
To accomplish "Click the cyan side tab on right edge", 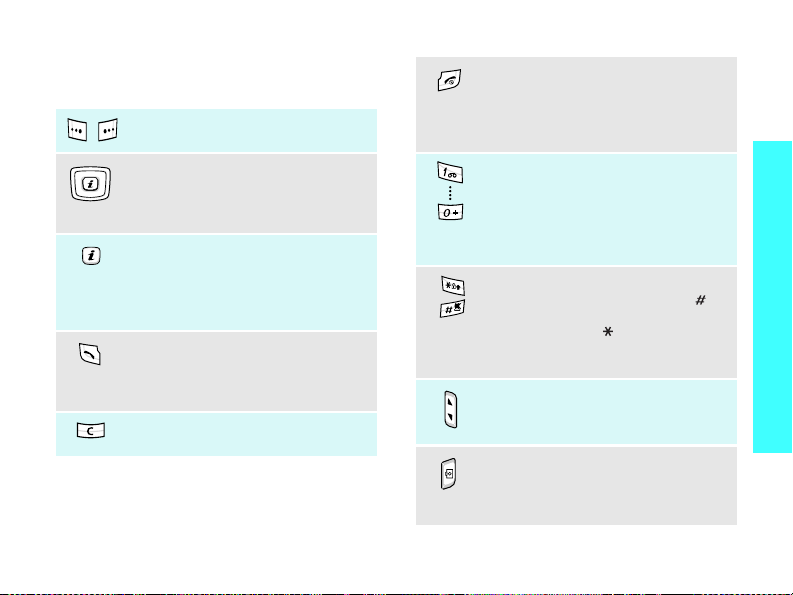I will tap(773, 297).
